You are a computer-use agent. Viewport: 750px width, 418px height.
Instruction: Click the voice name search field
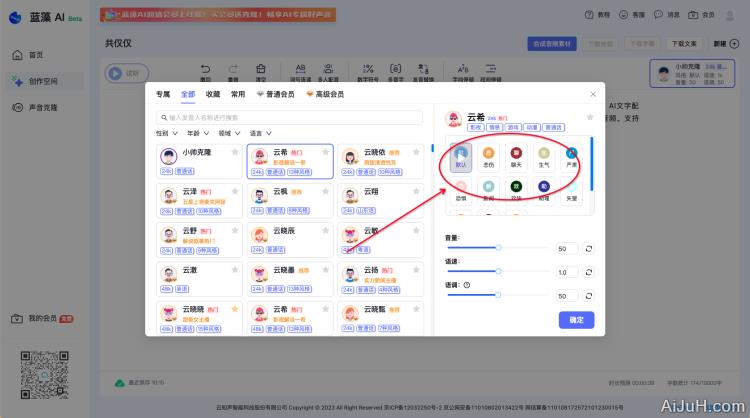(290, 117)
